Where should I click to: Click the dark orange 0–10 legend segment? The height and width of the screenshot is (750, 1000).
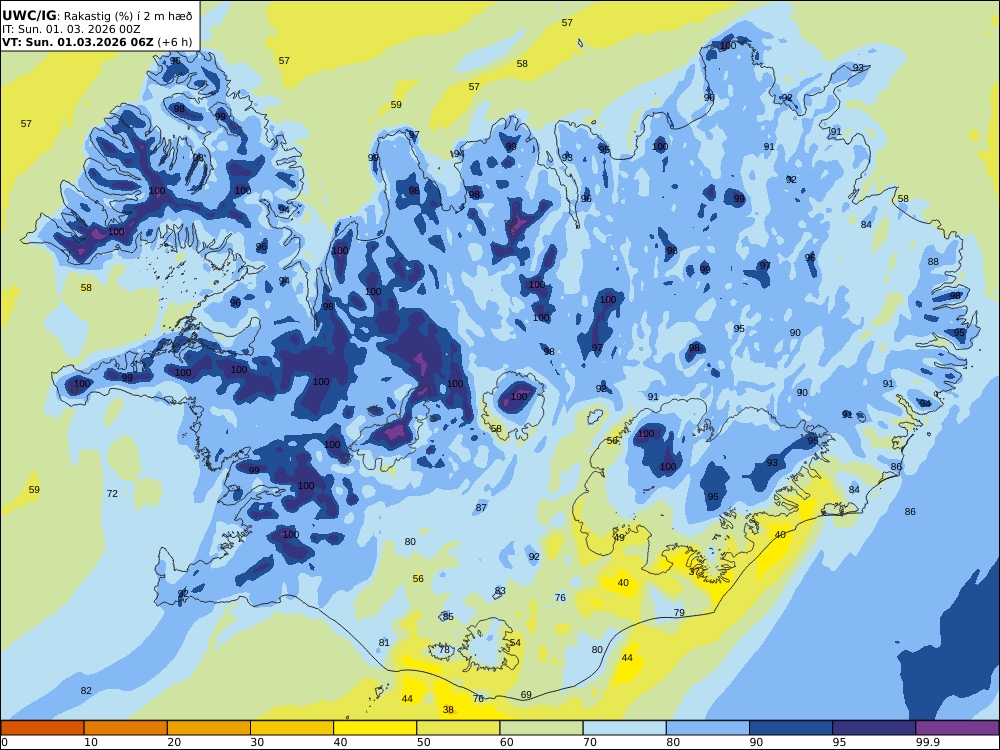pos(42,728)
